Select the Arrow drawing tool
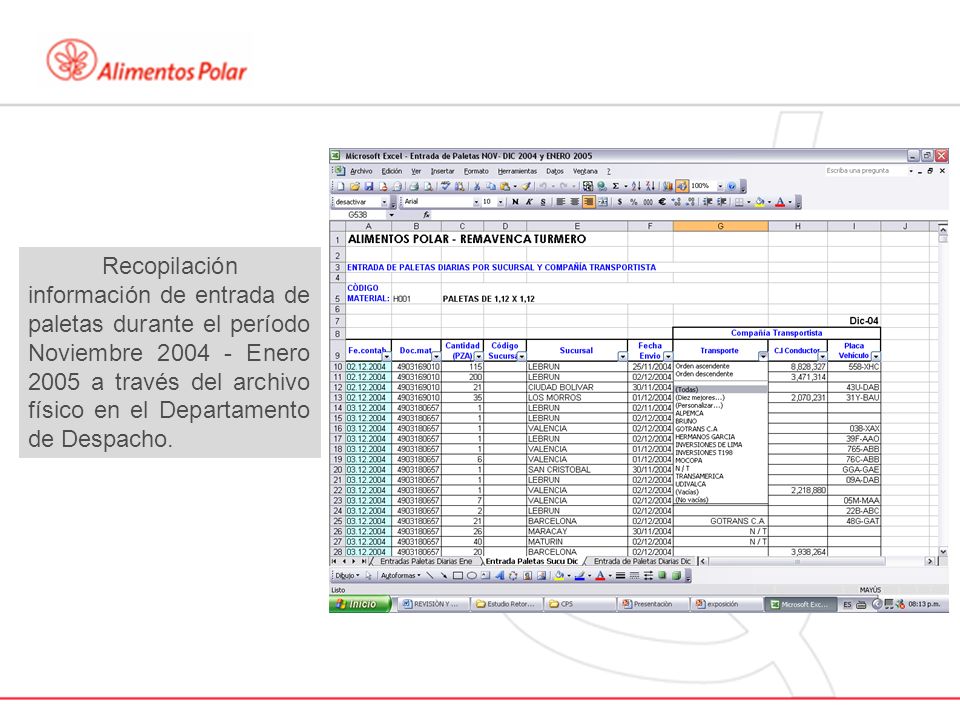Image resolution: width=960 pixels, height=720 pixels. point(444,576)
